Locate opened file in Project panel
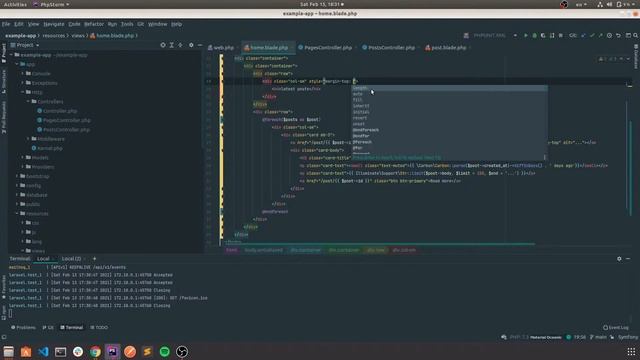This screenshot has height=360, width=640. coord(163,45)
